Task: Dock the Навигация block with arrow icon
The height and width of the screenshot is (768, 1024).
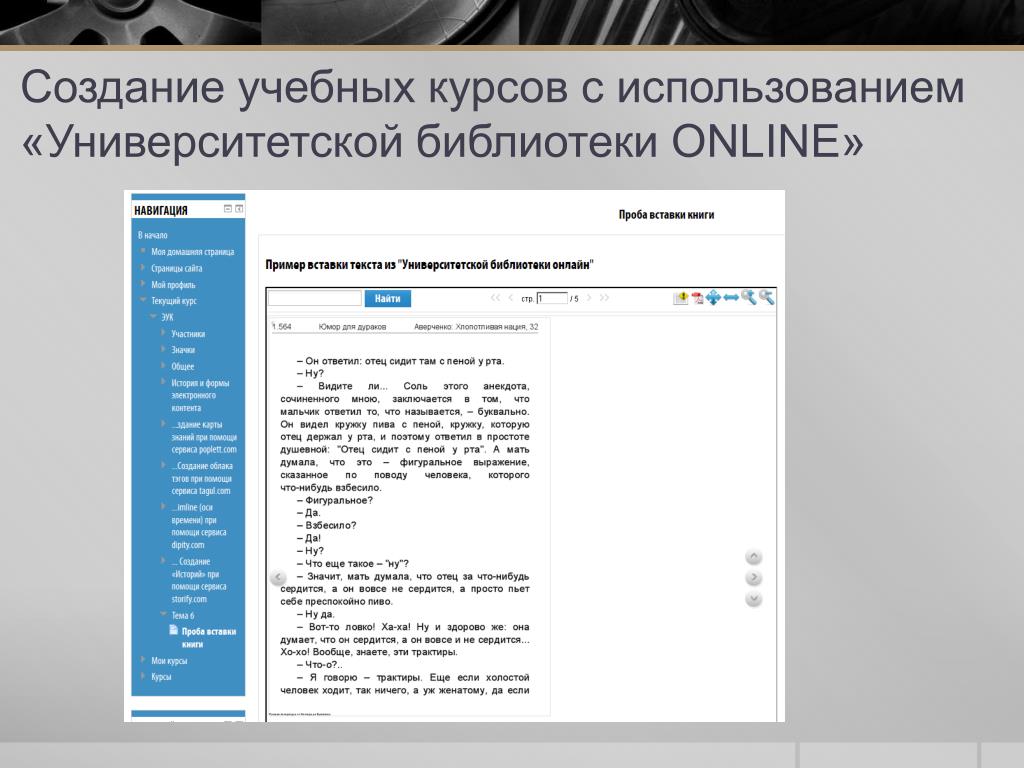Action: 239,209
